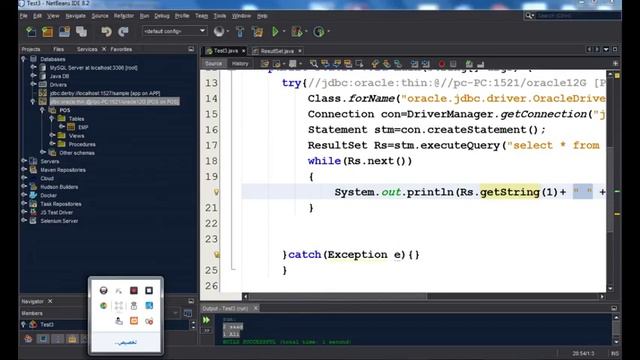Image resolution: width=640 pixels, height=360 pixels.
Task: Collapse the Tables folder
Action: coord(52,118)
